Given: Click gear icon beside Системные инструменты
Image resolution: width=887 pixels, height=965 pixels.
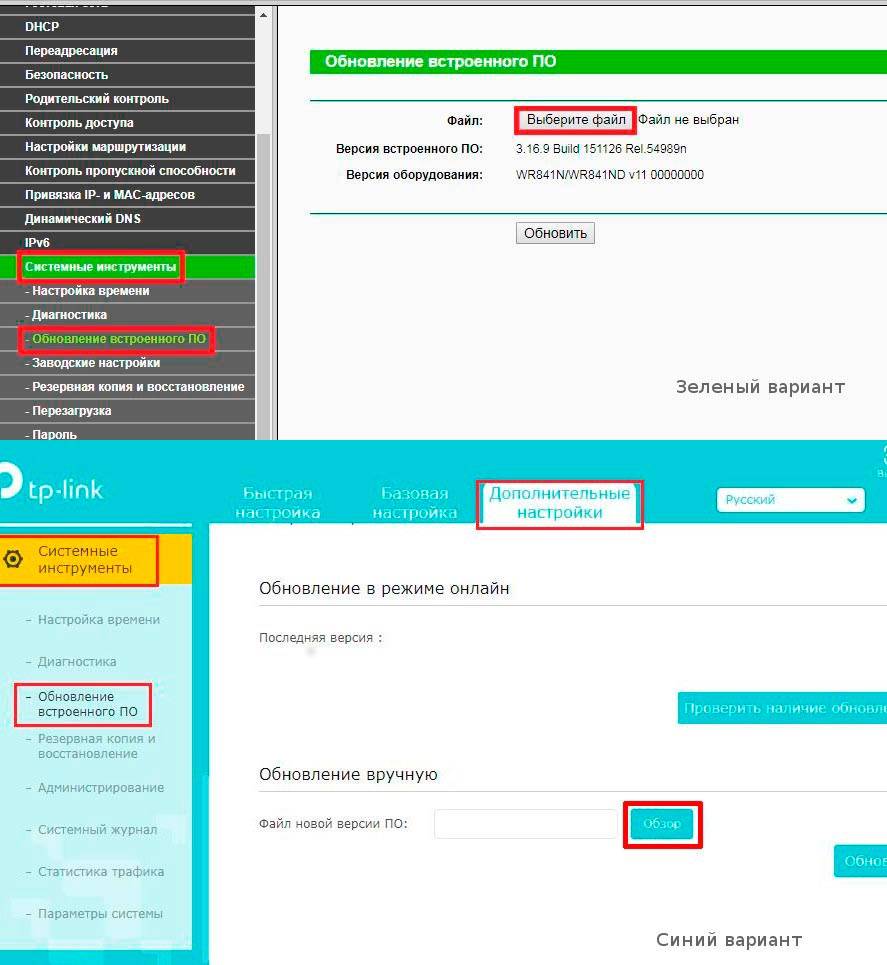Looking at the screenshot, I should [x=13, y=559].
